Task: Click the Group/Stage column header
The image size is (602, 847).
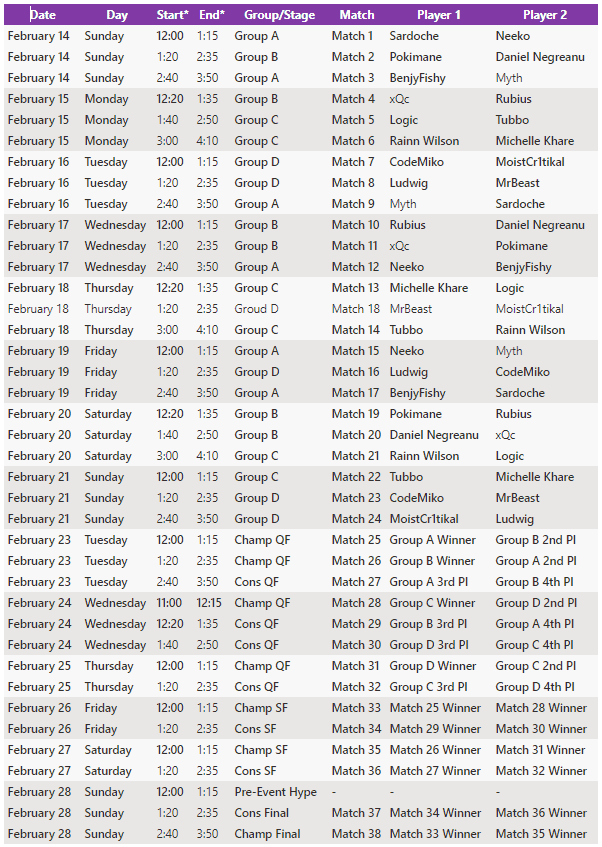Action: (279, 15)
